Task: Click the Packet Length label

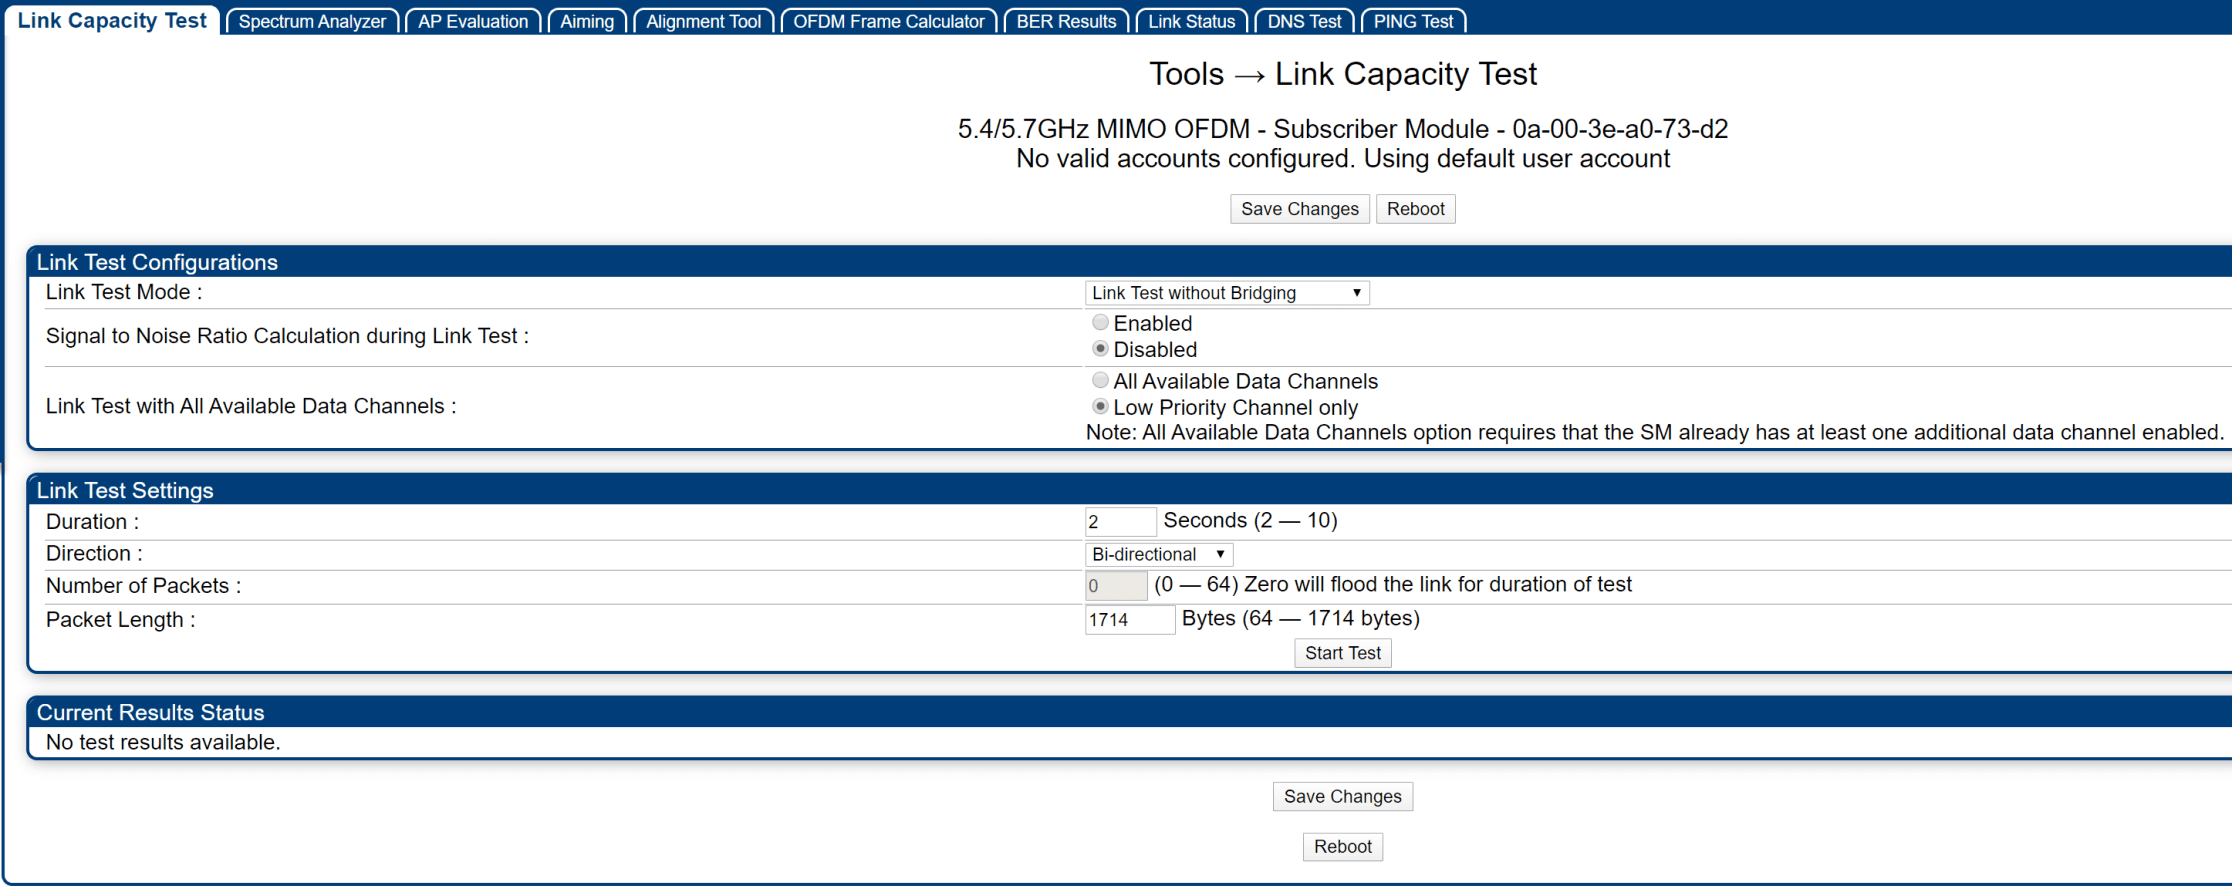Action: [x=121, y=620]
